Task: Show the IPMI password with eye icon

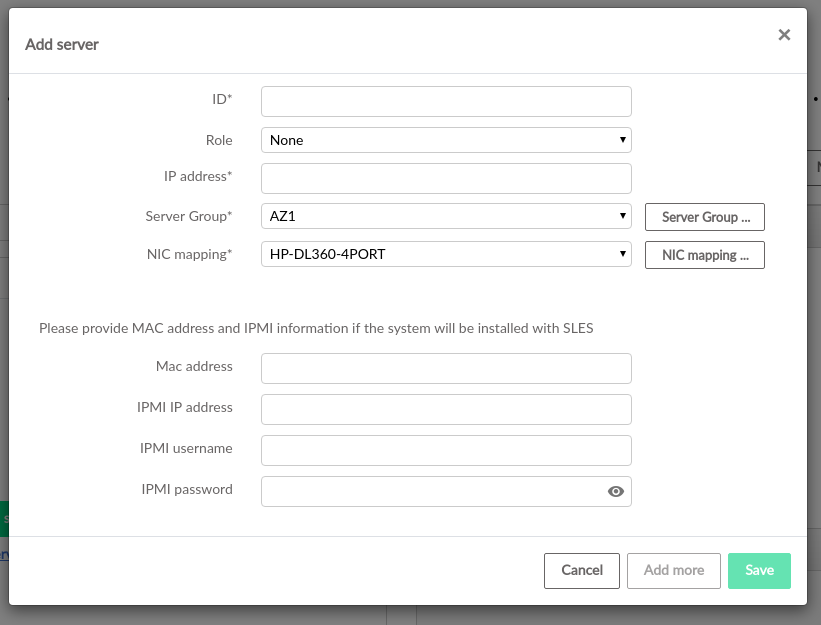Action: point(616,491)
